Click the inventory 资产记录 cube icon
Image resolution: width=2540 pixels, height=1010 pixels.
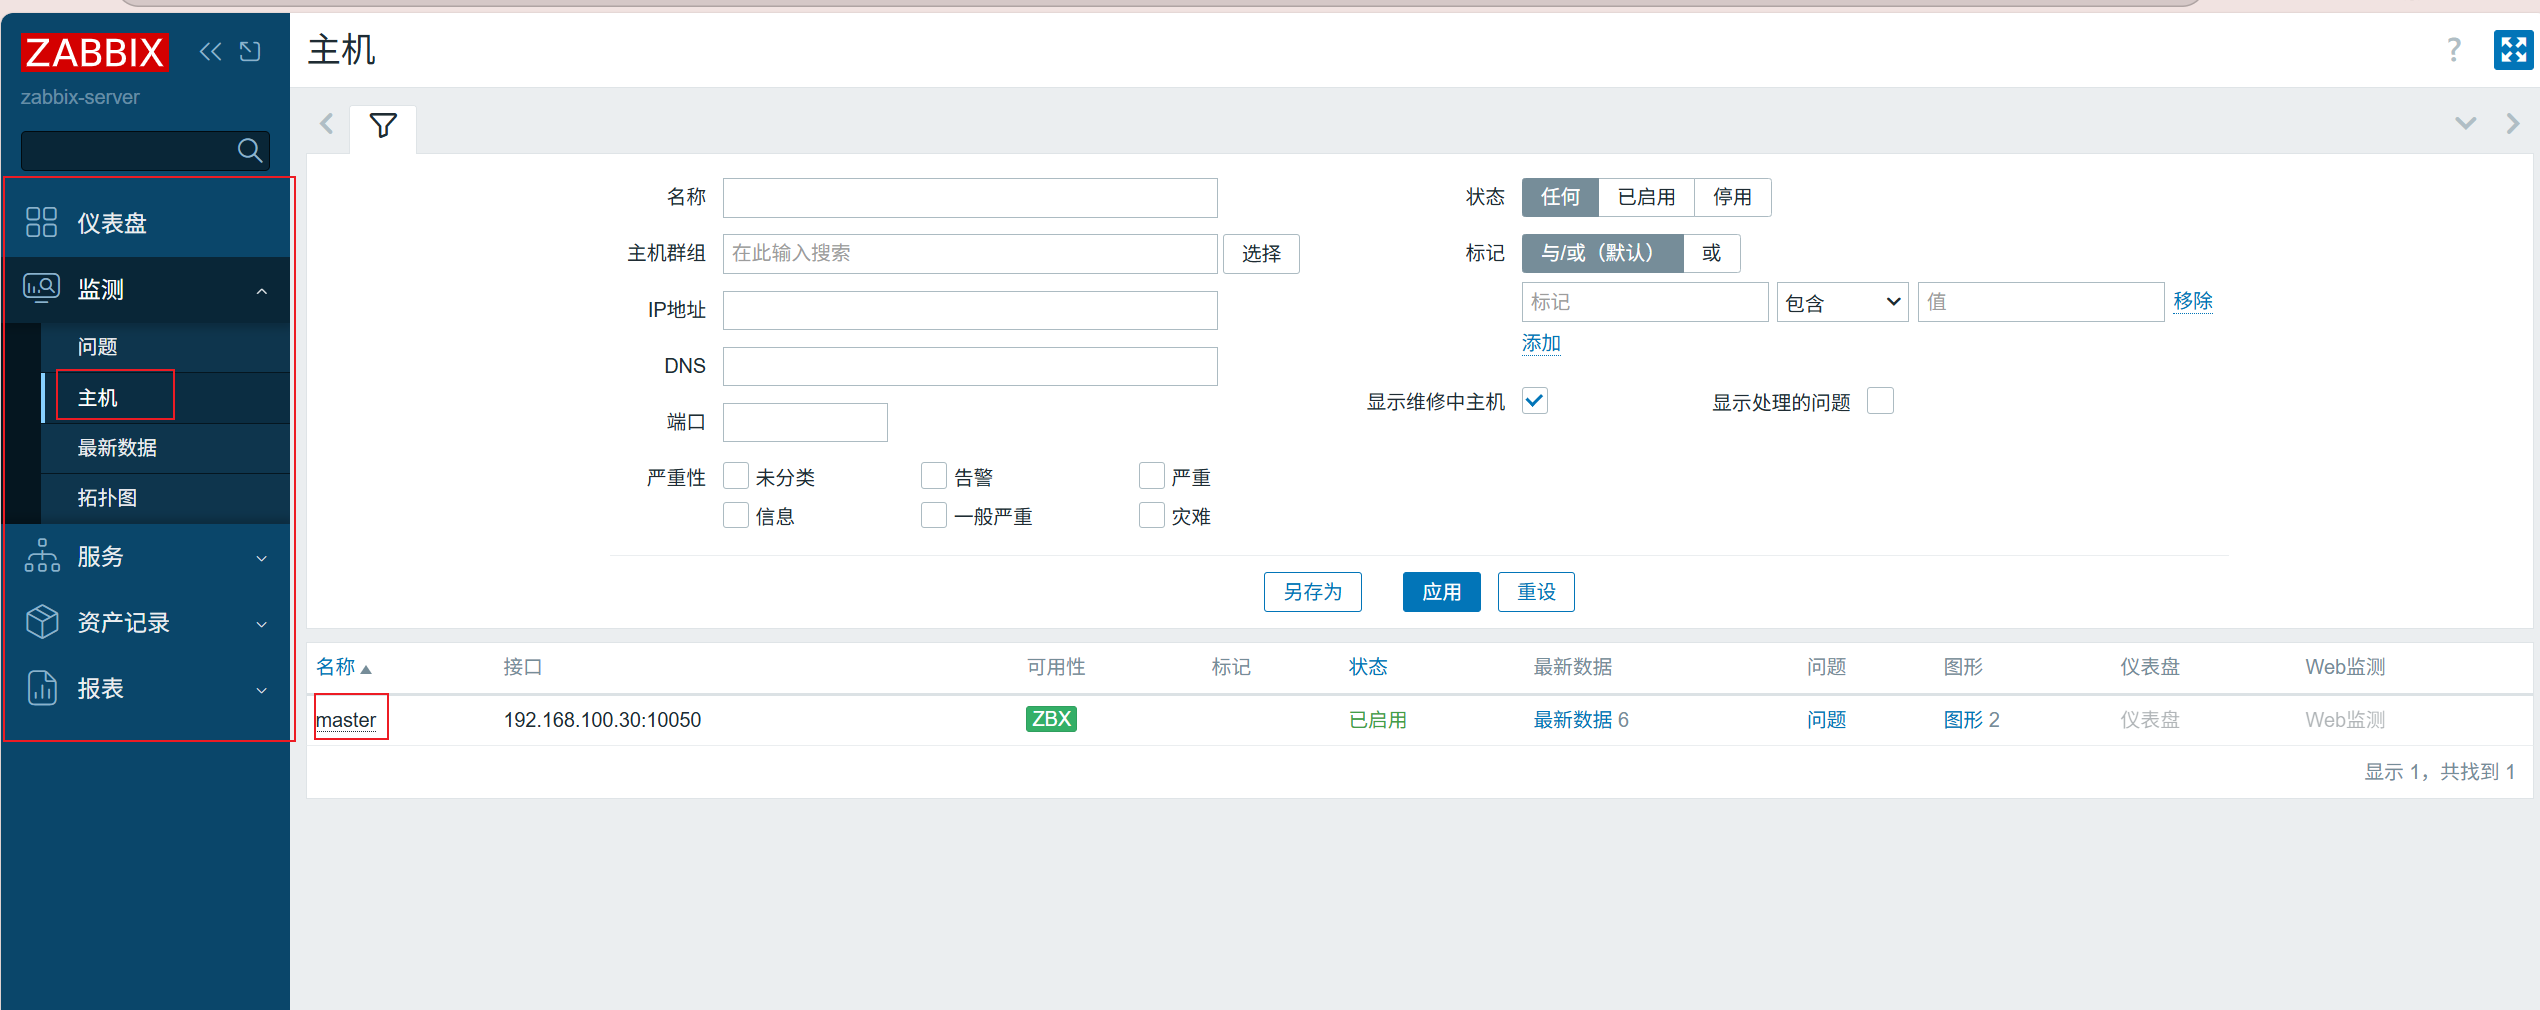click(x=42, y=621)
